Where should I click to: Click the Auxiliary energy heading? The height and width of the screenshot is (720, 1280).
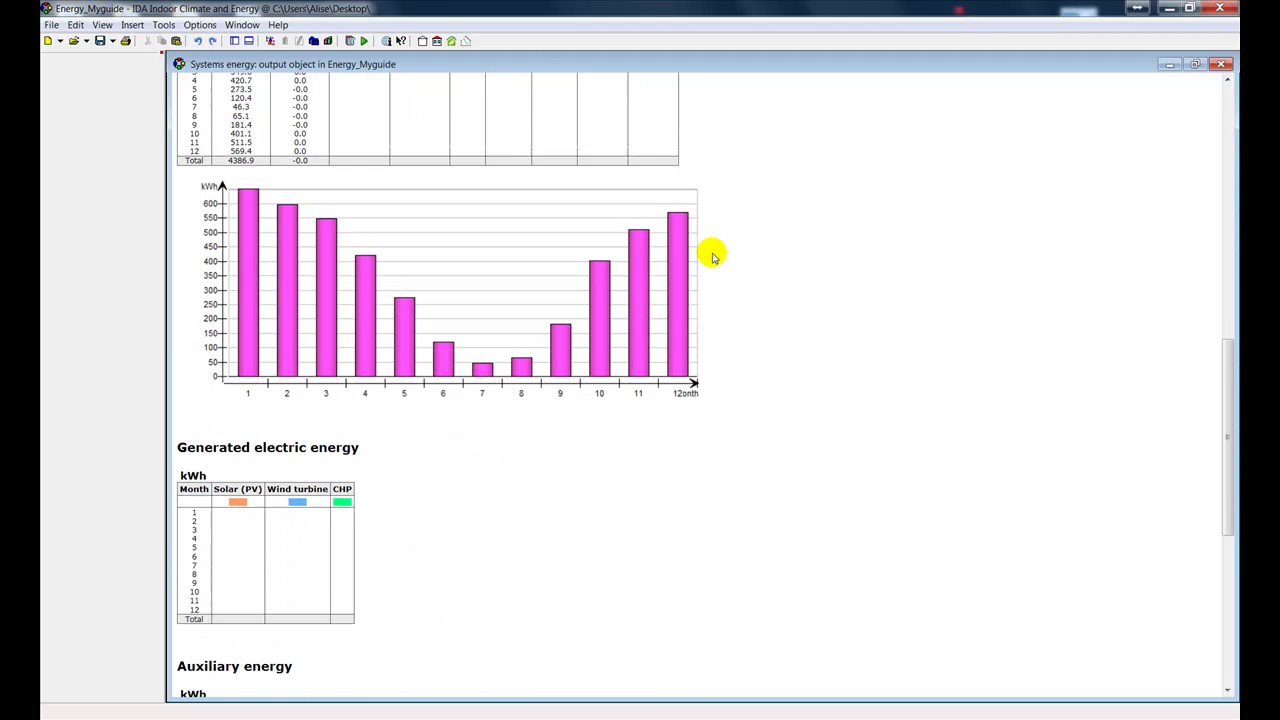[234, 666]
